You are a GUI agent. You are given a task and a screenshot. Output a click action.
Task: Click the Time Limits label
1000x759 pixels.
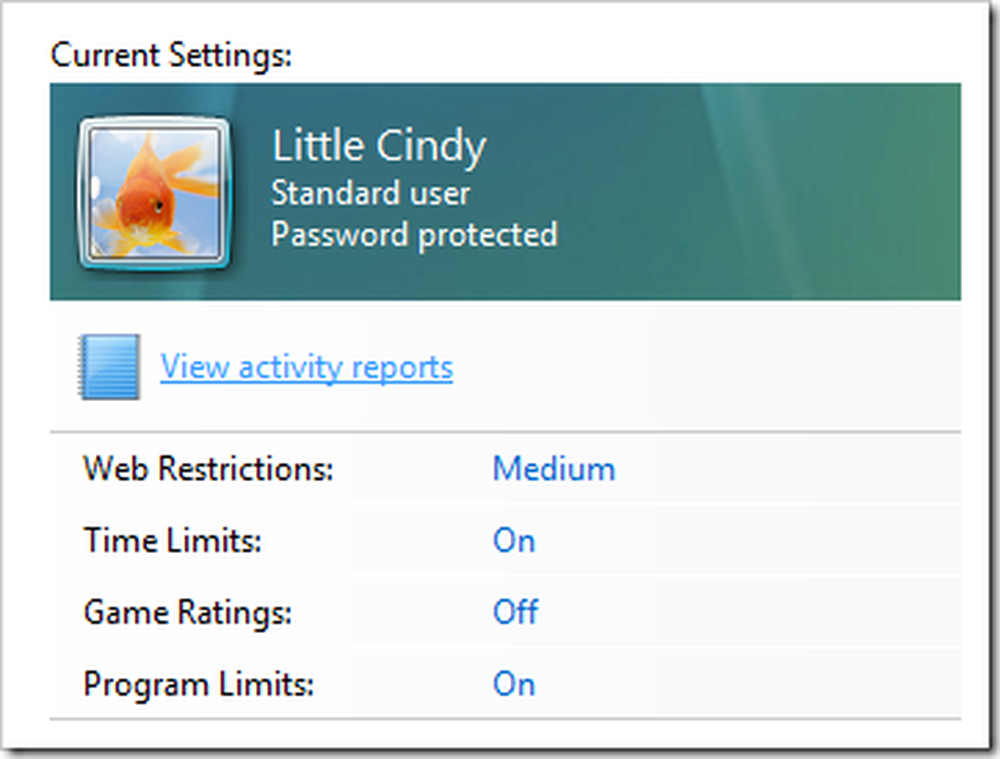pos(173,541)
